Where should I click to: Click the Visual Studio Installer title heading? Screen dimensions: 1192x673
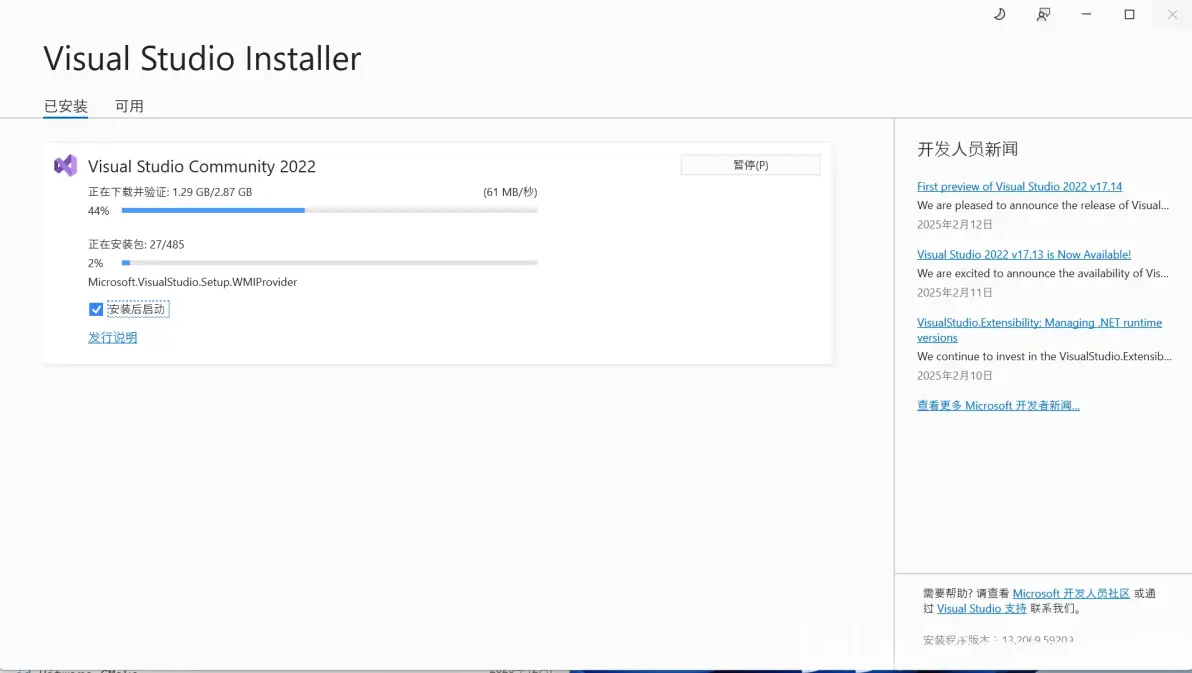click(202, 59)
